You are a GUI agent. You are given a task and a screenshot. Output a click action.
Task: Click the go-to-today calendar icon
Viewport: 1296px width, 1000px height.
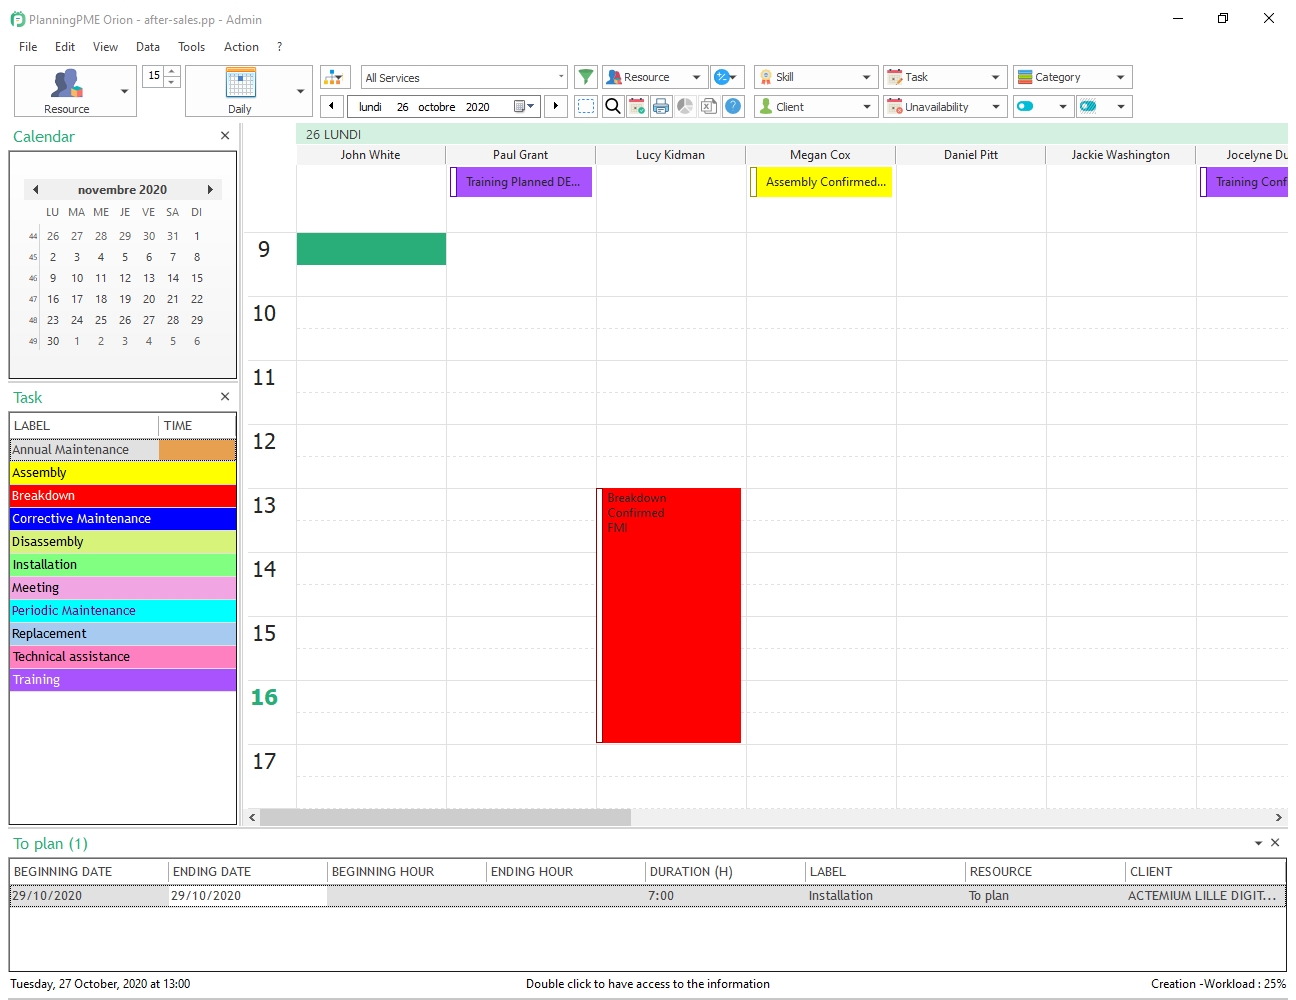[x=637, y=106]
